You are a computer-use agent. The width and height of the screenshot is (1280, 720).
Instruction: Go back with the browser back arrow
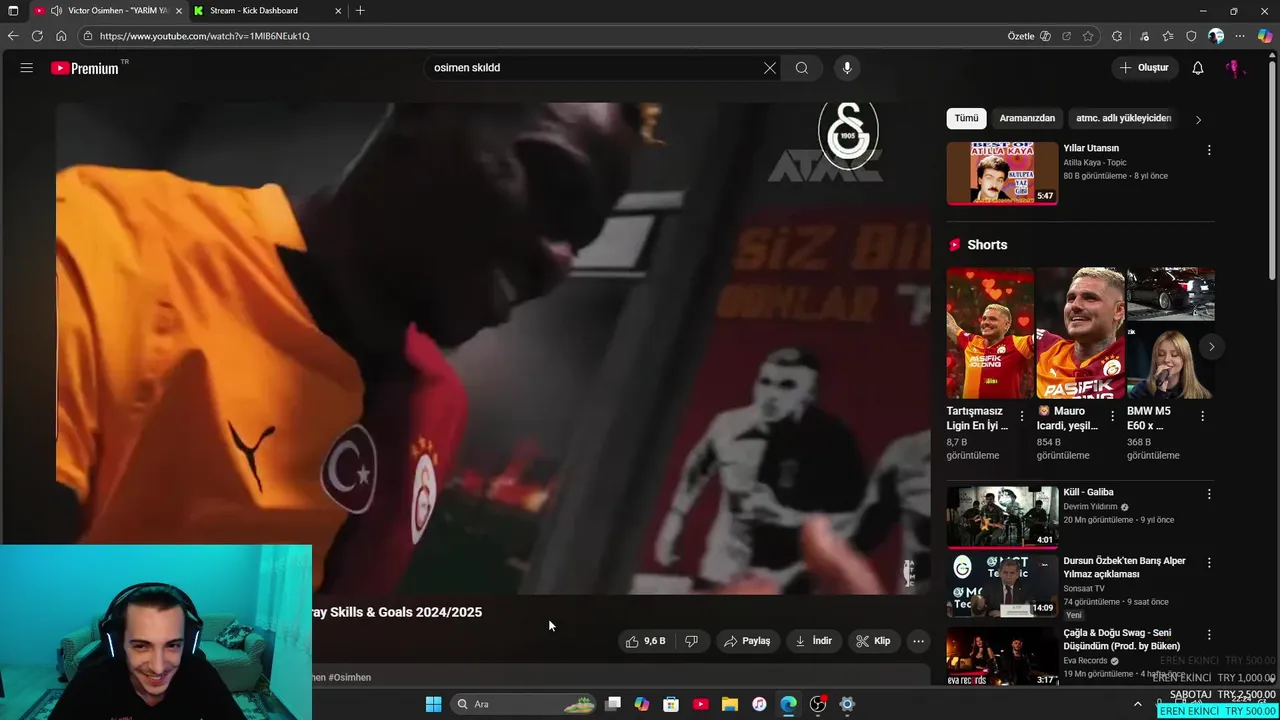[13, 36]
